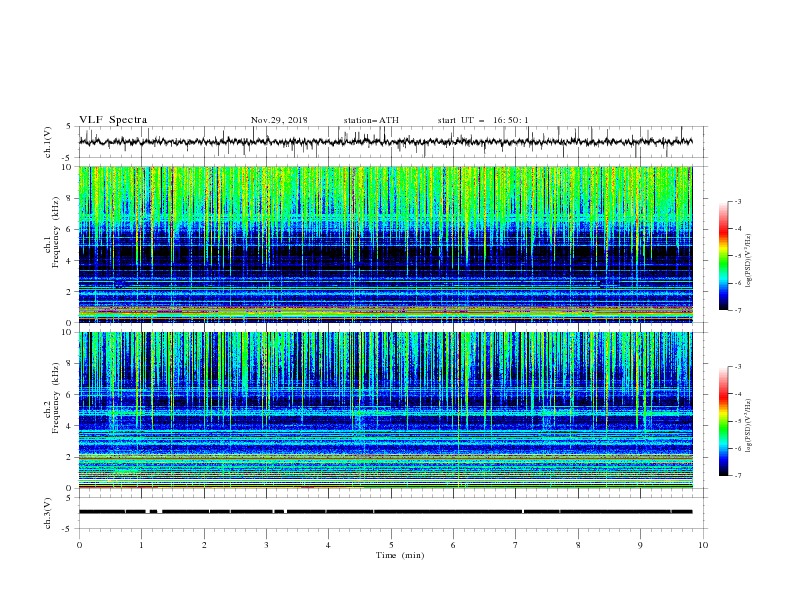Click the ch.1 'Frequency (kHz)' axis label
The width and height of the screenshot is (792, 612).
pos(56,232)
